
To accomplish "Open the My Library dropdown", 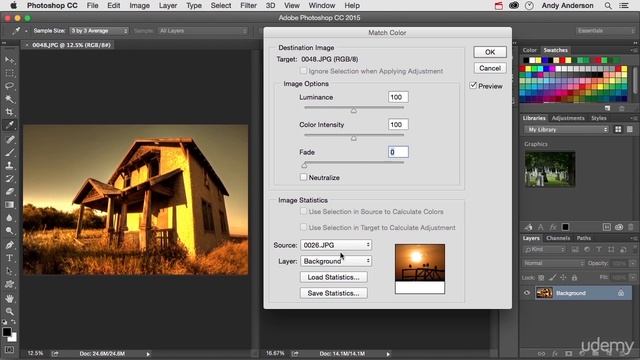I will point(567,129).
